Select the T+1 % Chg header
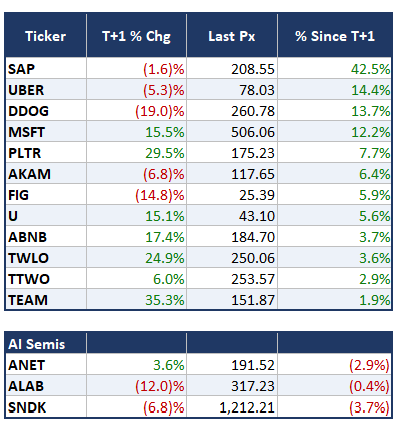The image size is (395, 429). (x=136, y=36)
